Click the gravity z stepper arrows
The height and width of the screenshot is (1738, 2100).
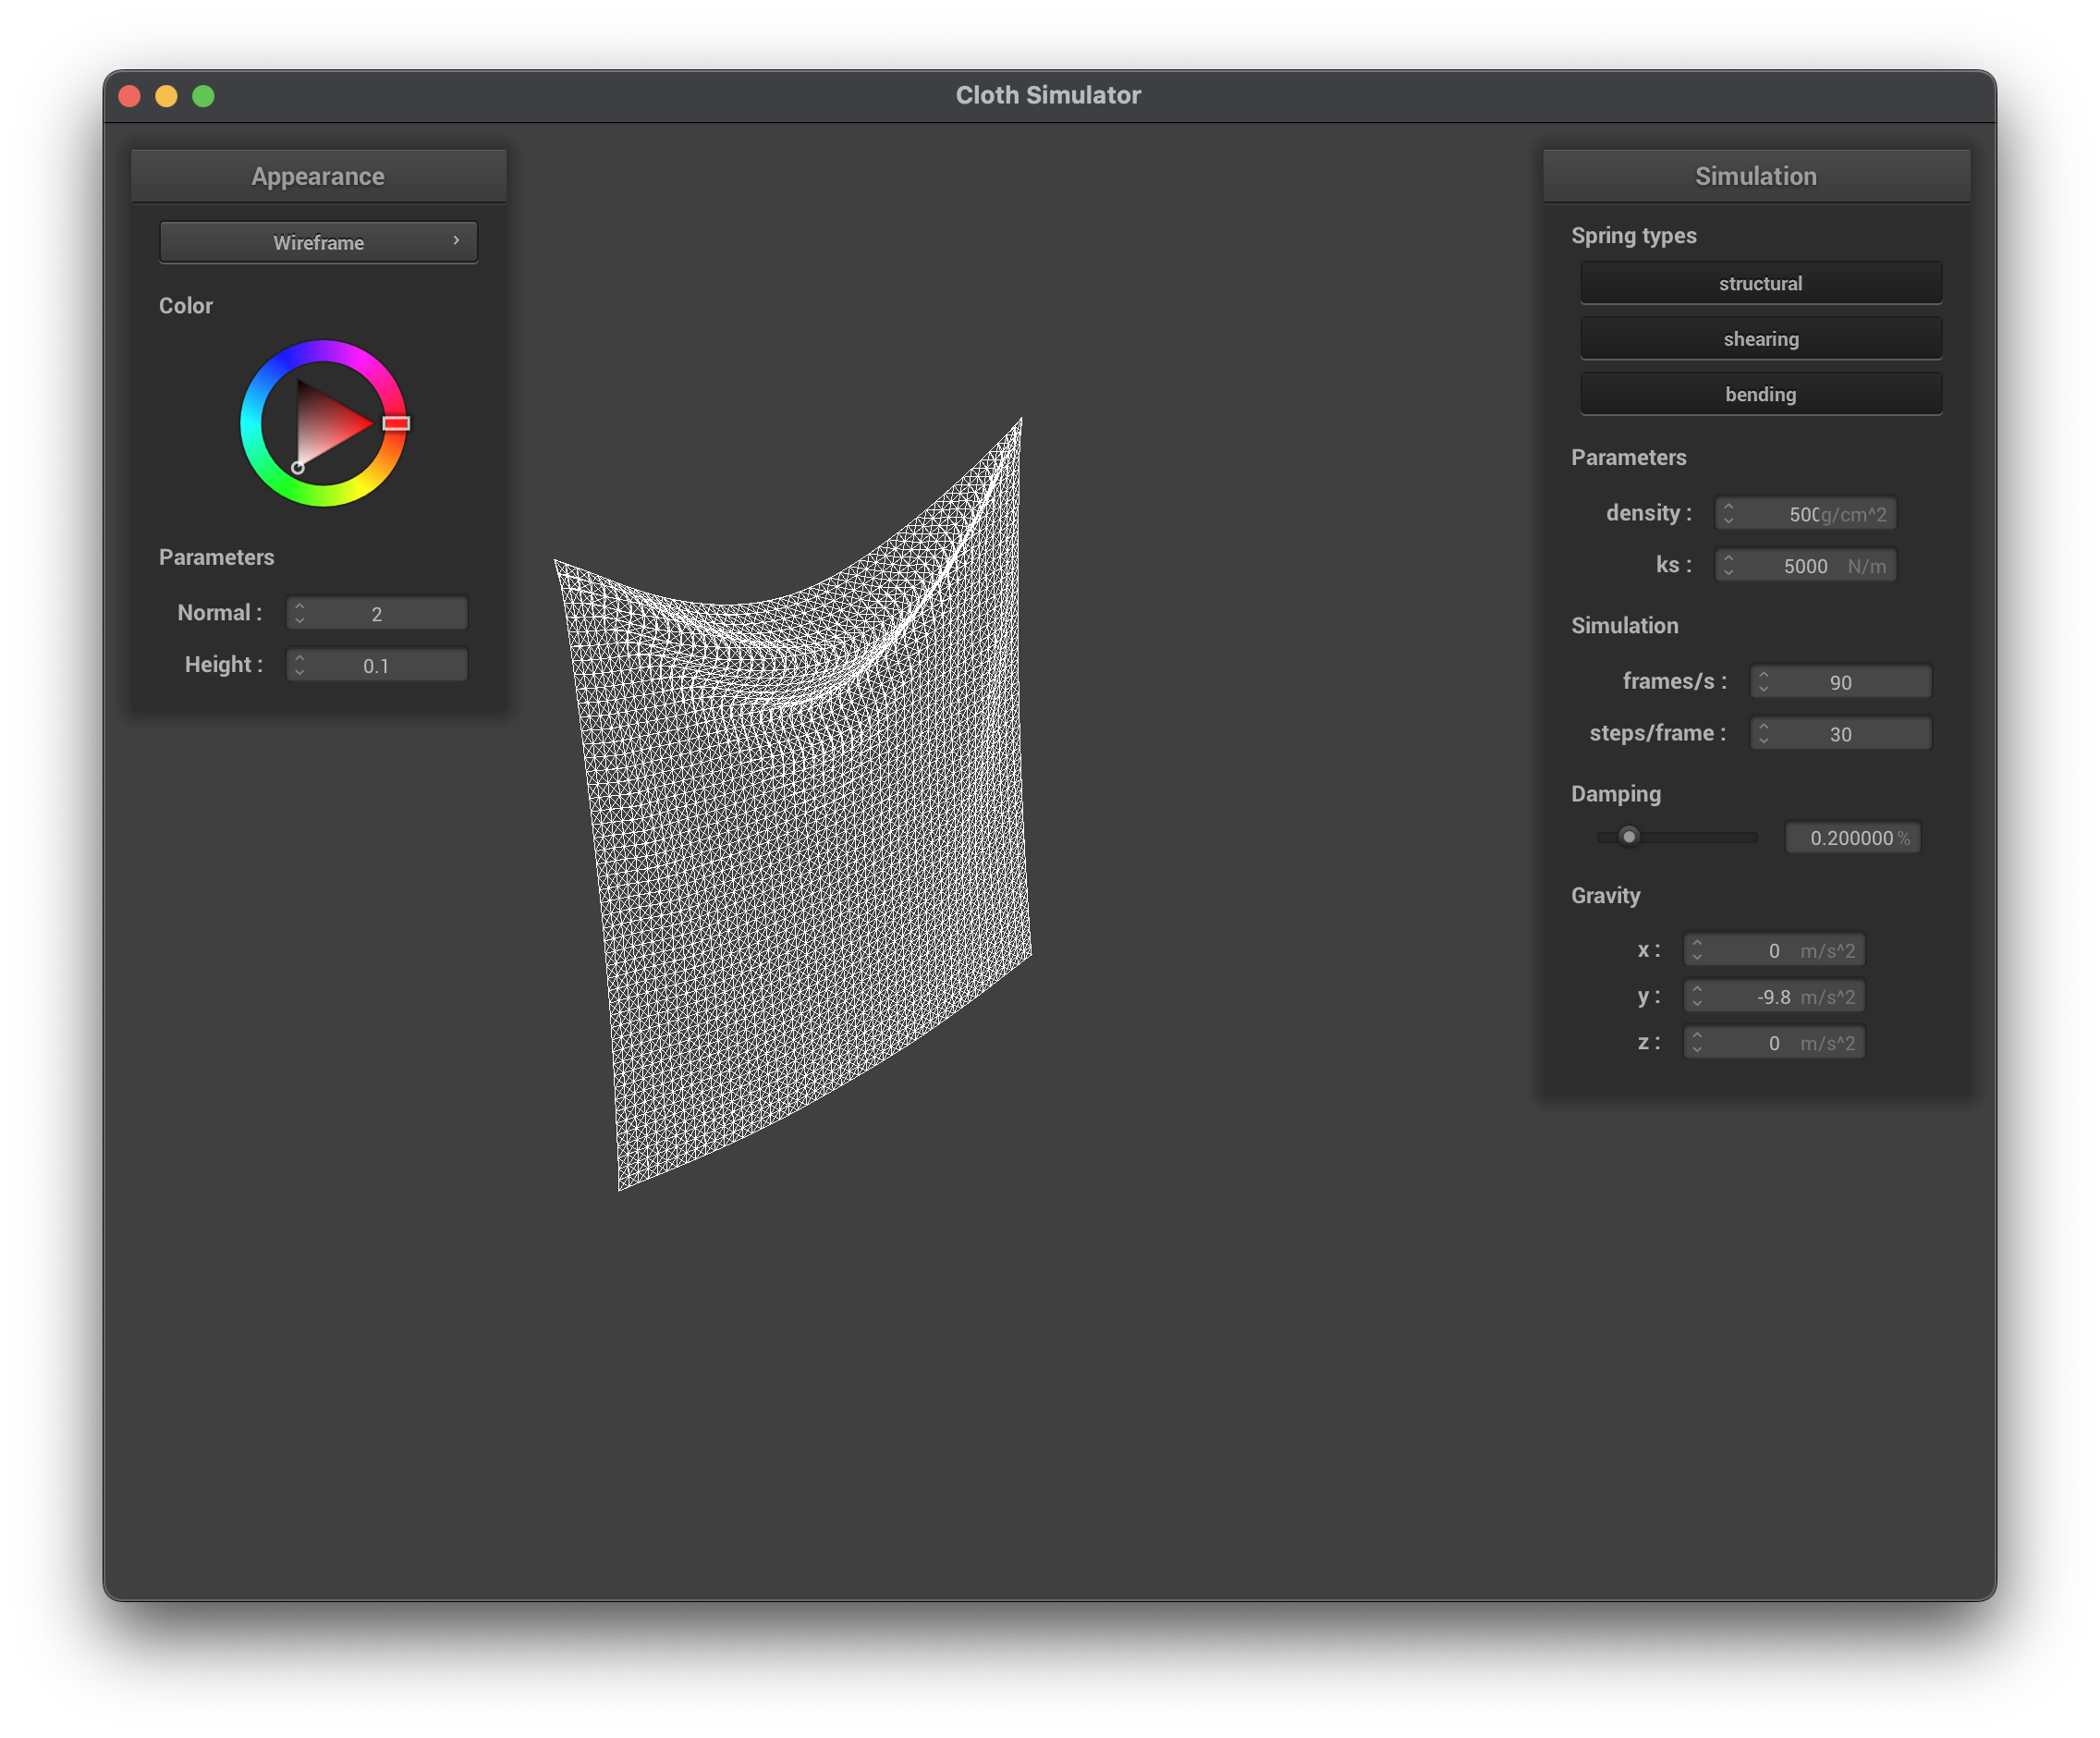1696,1043
